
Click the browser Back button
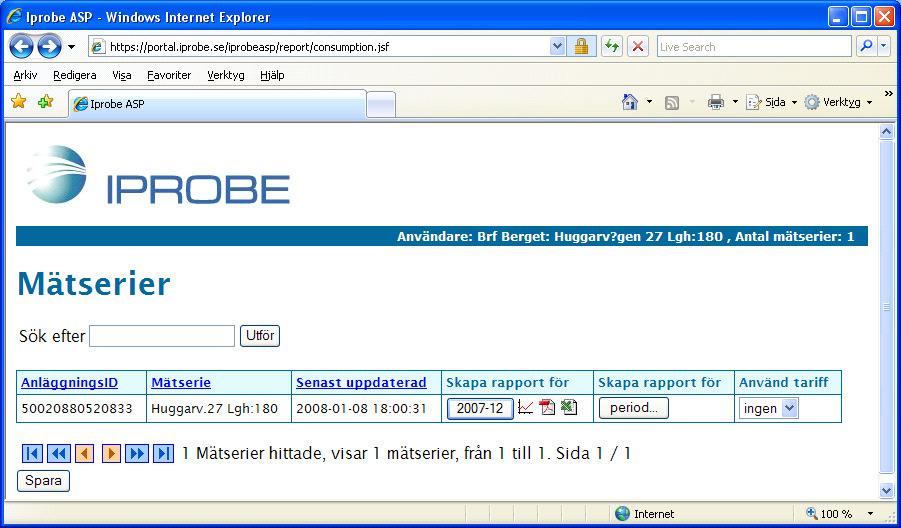coord(21,47)
